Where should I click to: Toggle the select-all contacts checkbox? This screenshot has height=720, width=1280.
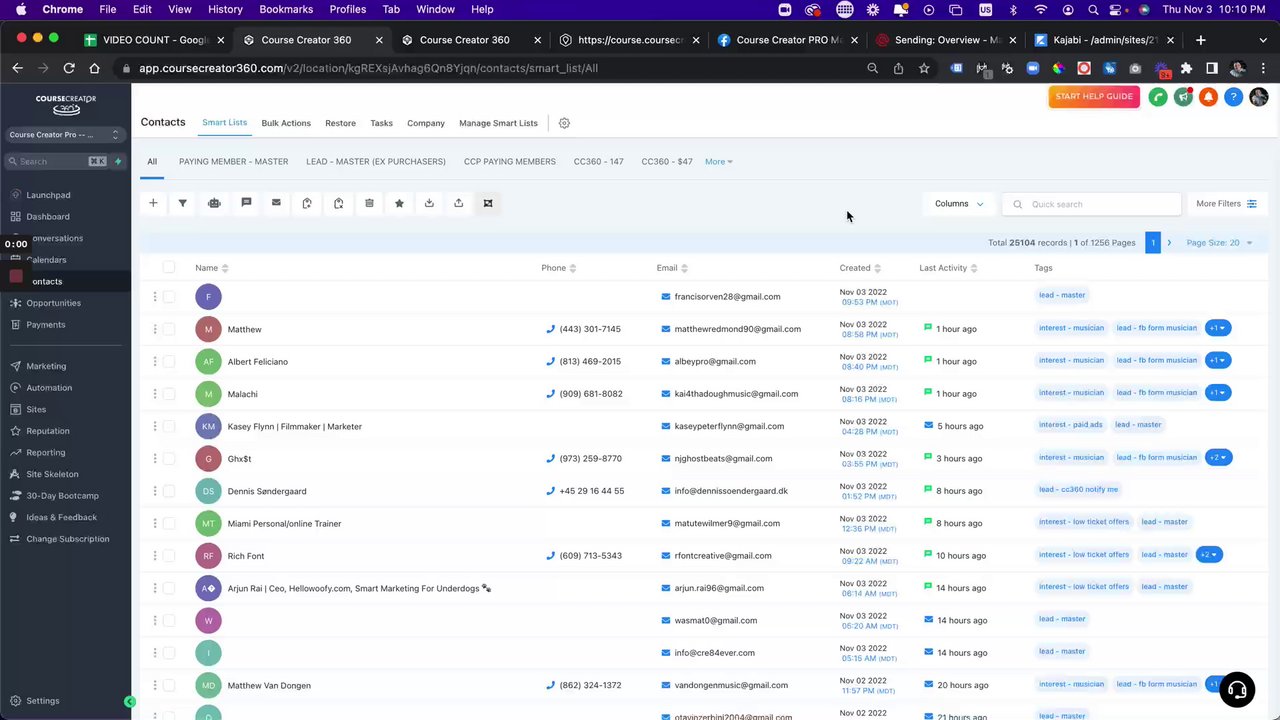click(169, 267)
